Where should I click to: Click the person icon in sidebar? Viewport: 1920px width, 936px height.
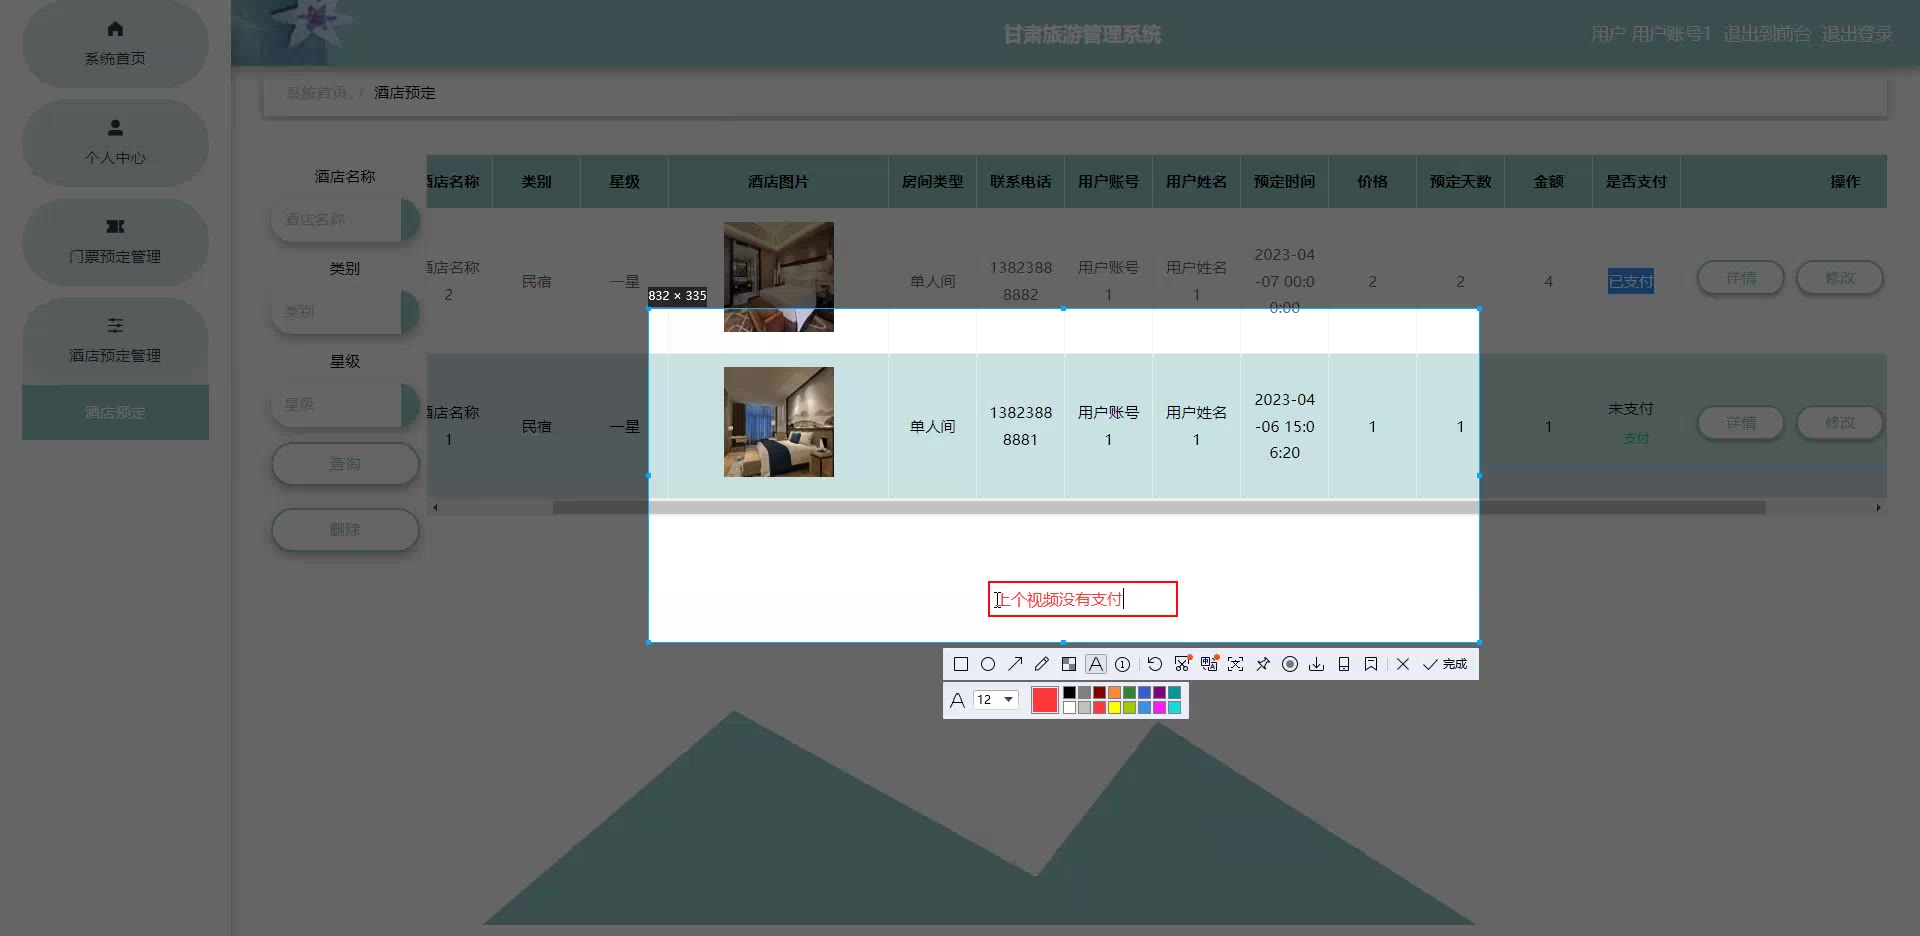point(115,128)
